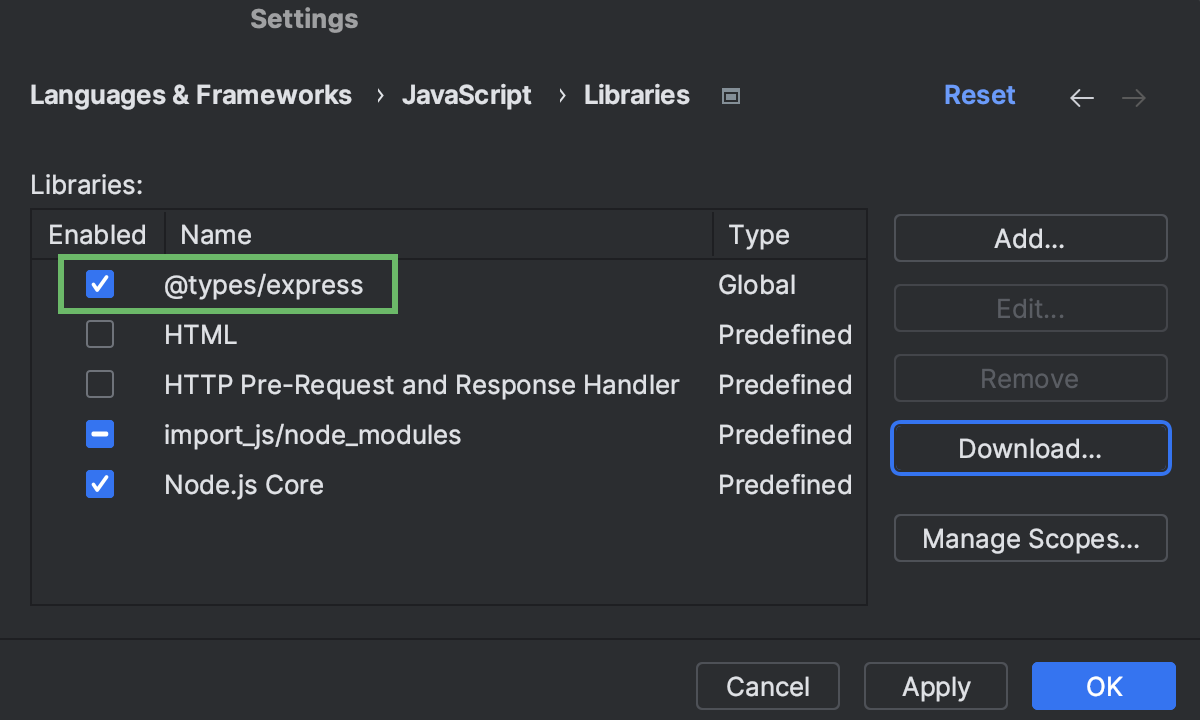Disable the @types/express library
1200x720 pixels.
pyautogui.click(x=100, y=284)
